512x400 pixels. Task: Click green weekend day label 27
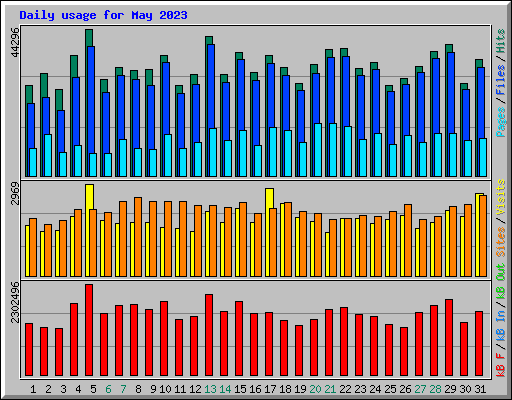pos(420,389)
